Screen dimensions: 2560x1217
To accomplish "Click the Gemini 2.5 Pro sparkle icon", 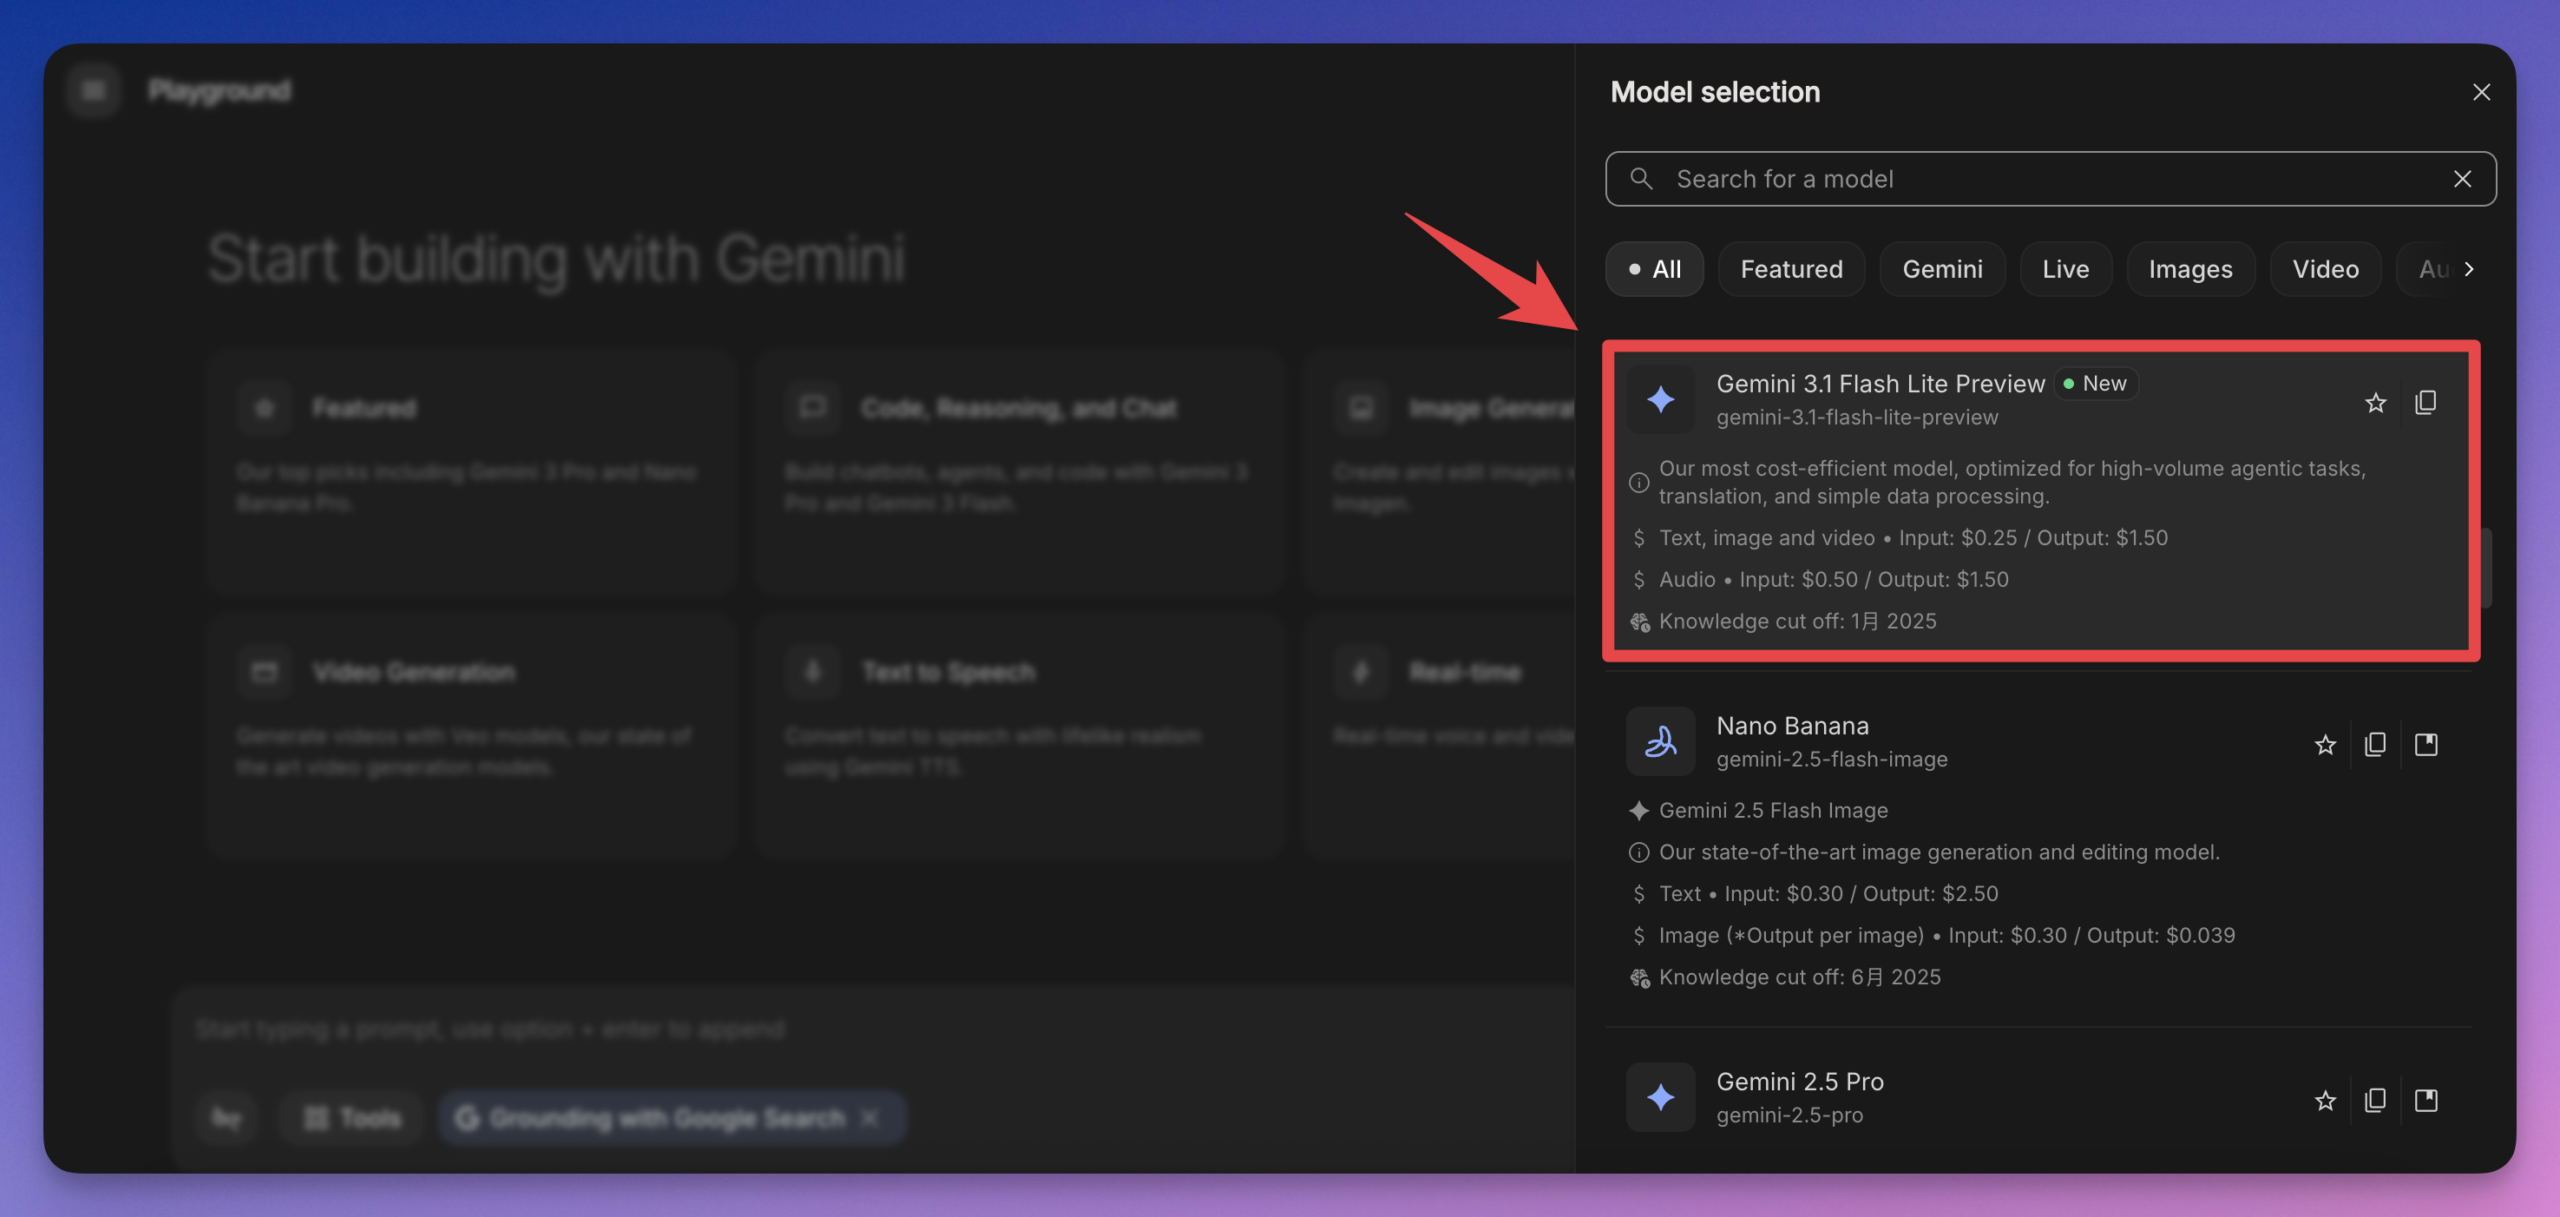I will [x=1659, y=1097].
